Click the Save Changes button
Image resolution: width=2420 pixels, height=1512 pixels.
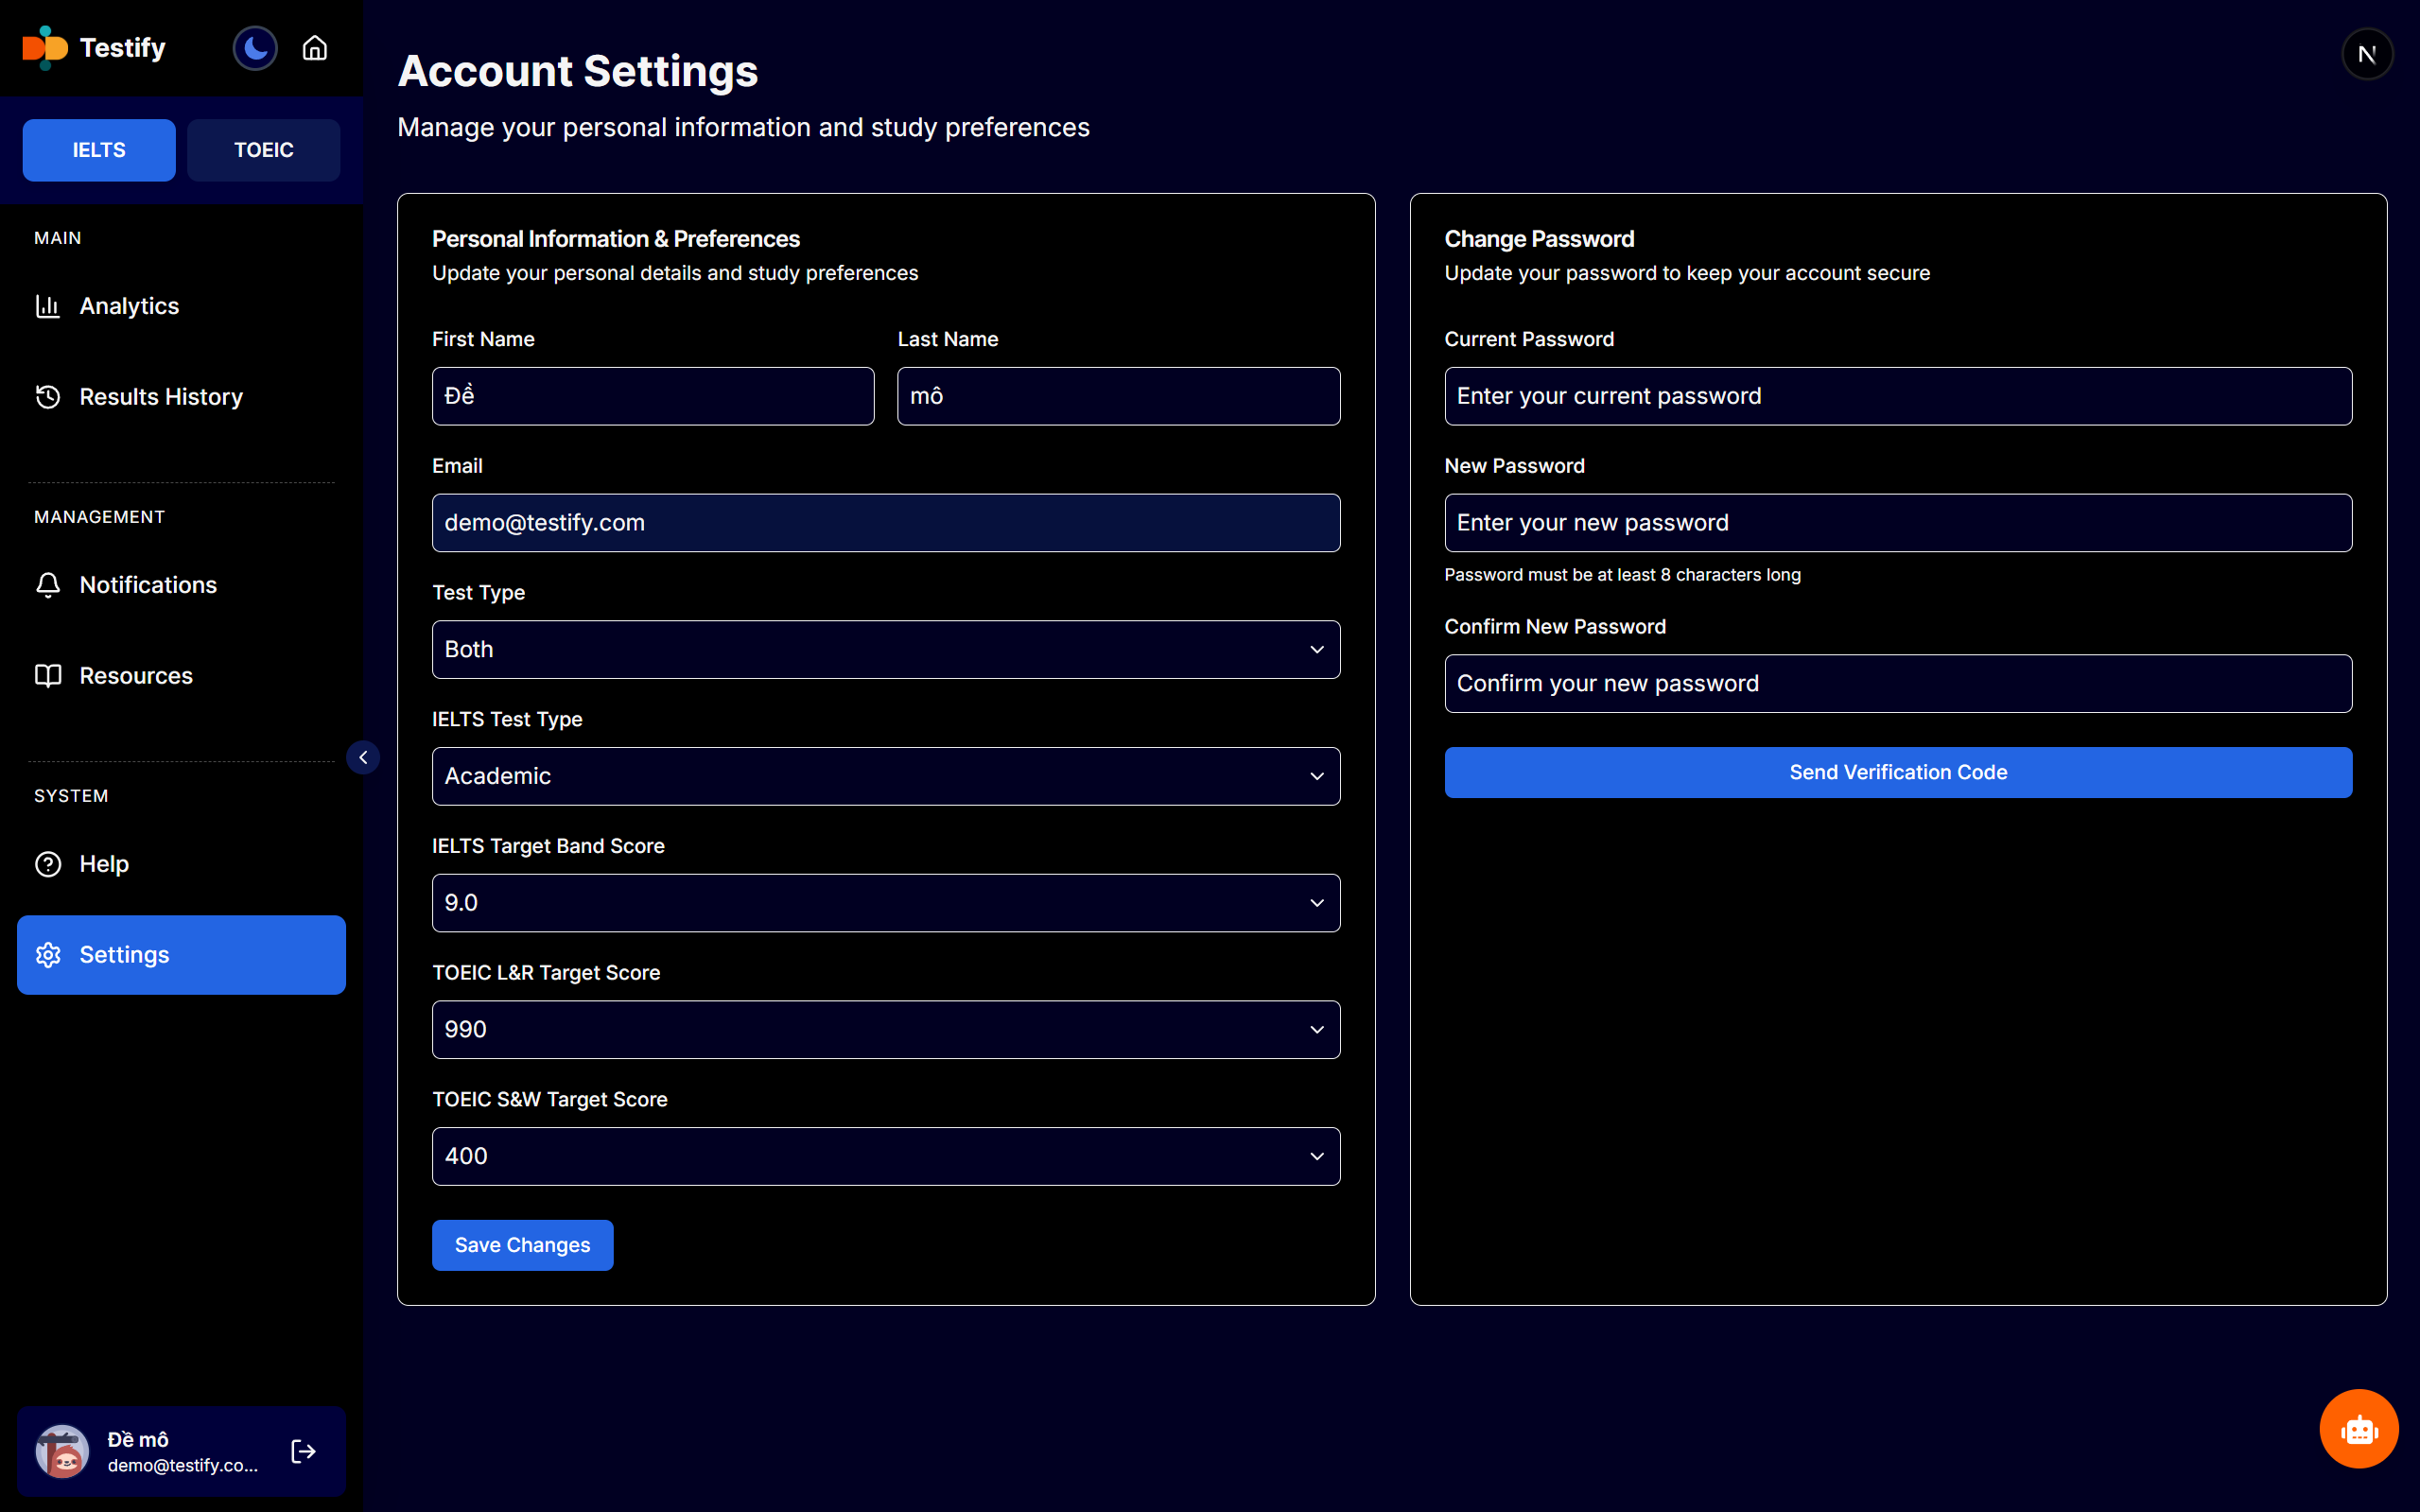[x=522, y=1245]
